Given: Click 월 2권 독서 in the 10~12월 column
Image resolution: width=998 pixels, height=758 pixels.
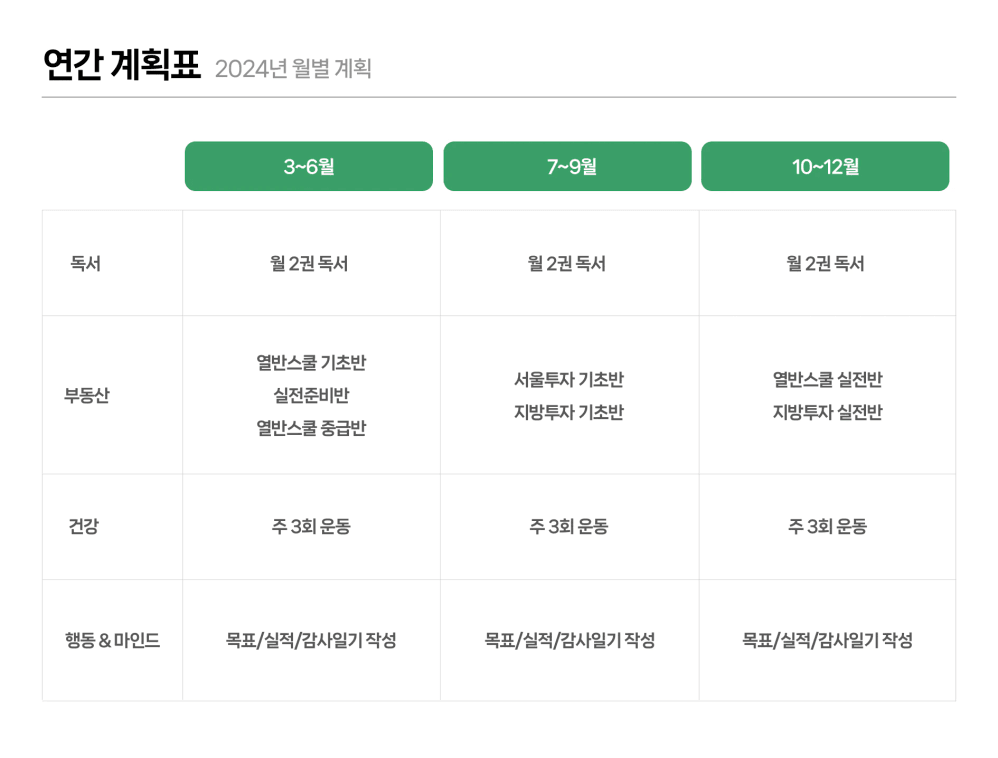Looking at the screenshot, I should [x=826, y=264].
